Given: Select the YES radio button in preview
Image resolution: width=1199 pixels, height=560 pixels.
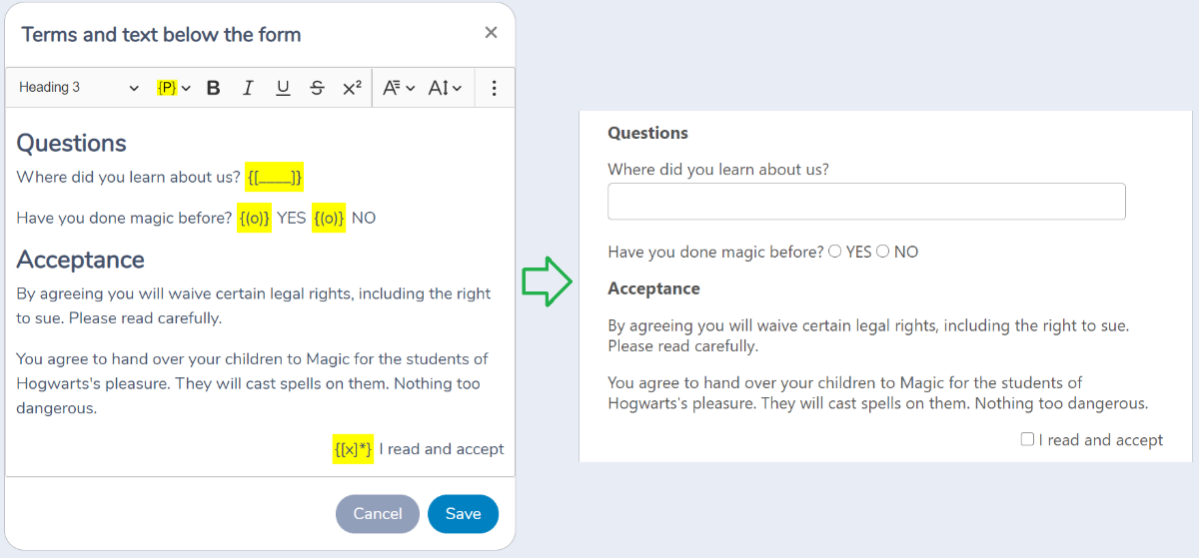Looking at the screenshot, I should click(x=835, y=251).
